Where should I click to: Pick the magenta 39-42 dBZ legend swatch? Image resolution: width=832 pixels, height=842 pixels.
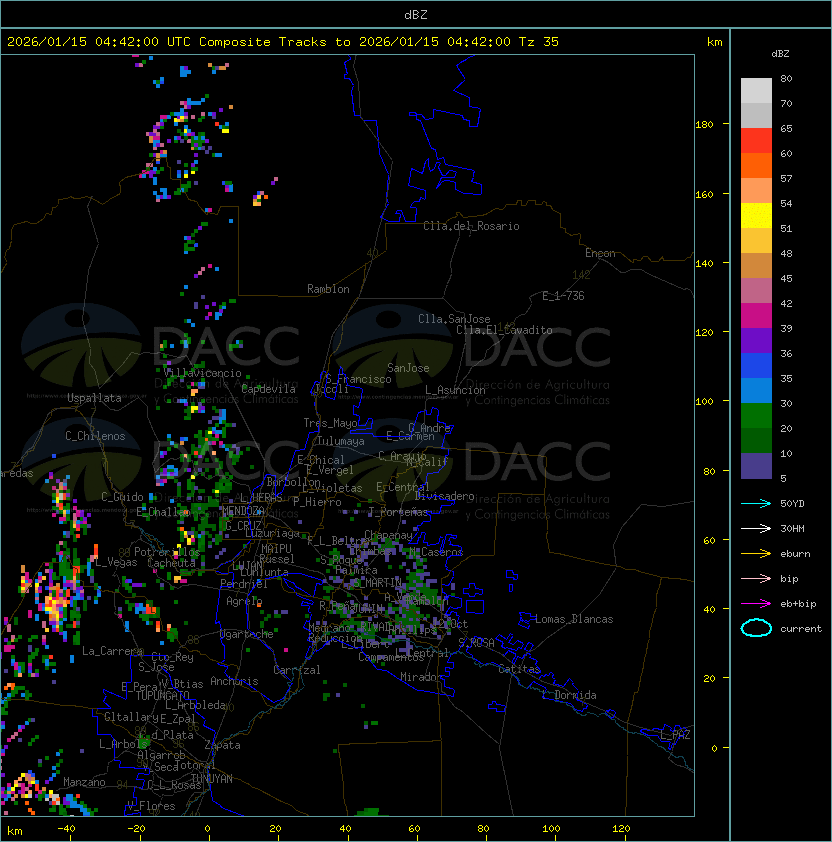click(756, 316)
